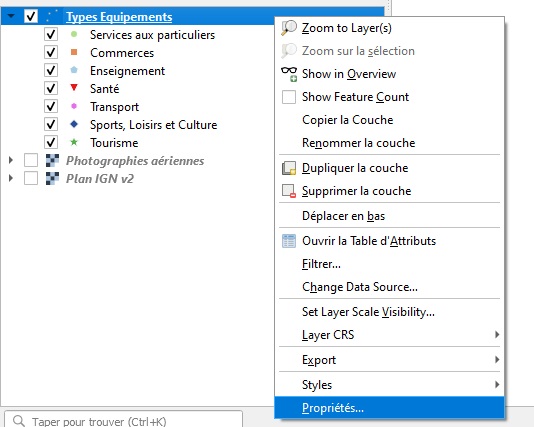Open Ouvrir la Table d'Attributs

(x=389, y=241)
